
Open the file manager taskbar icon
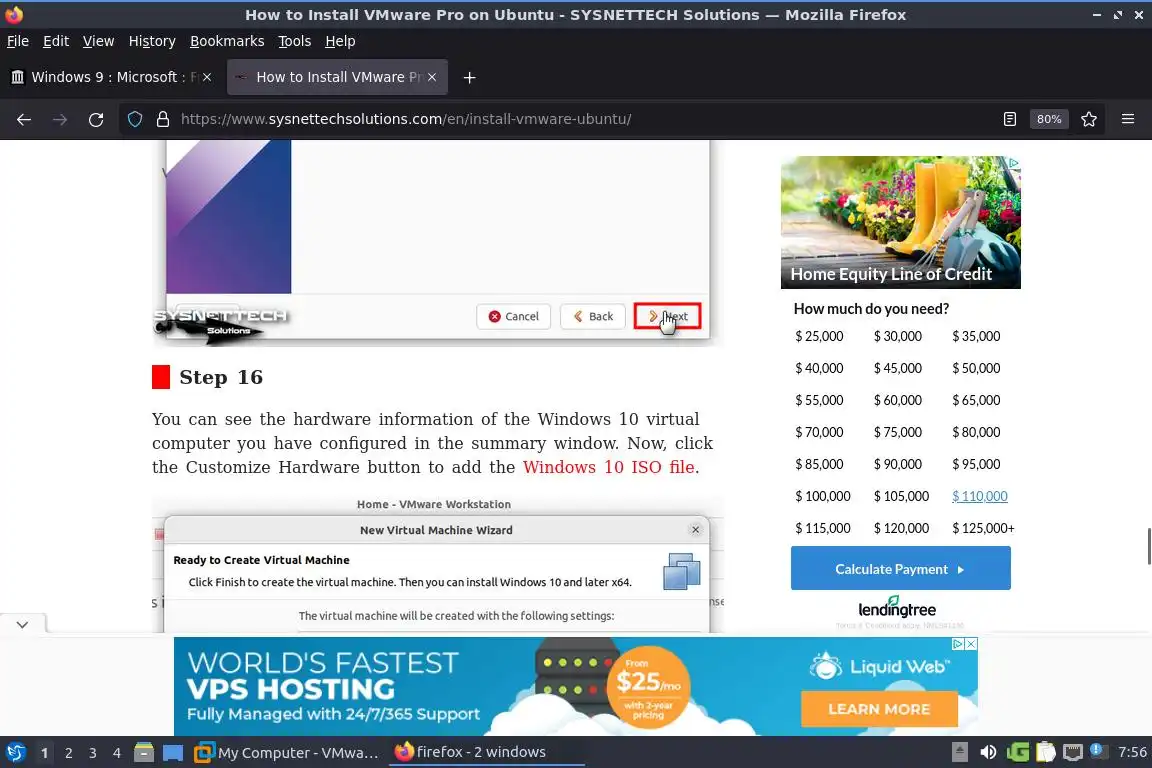click(144, 753)
